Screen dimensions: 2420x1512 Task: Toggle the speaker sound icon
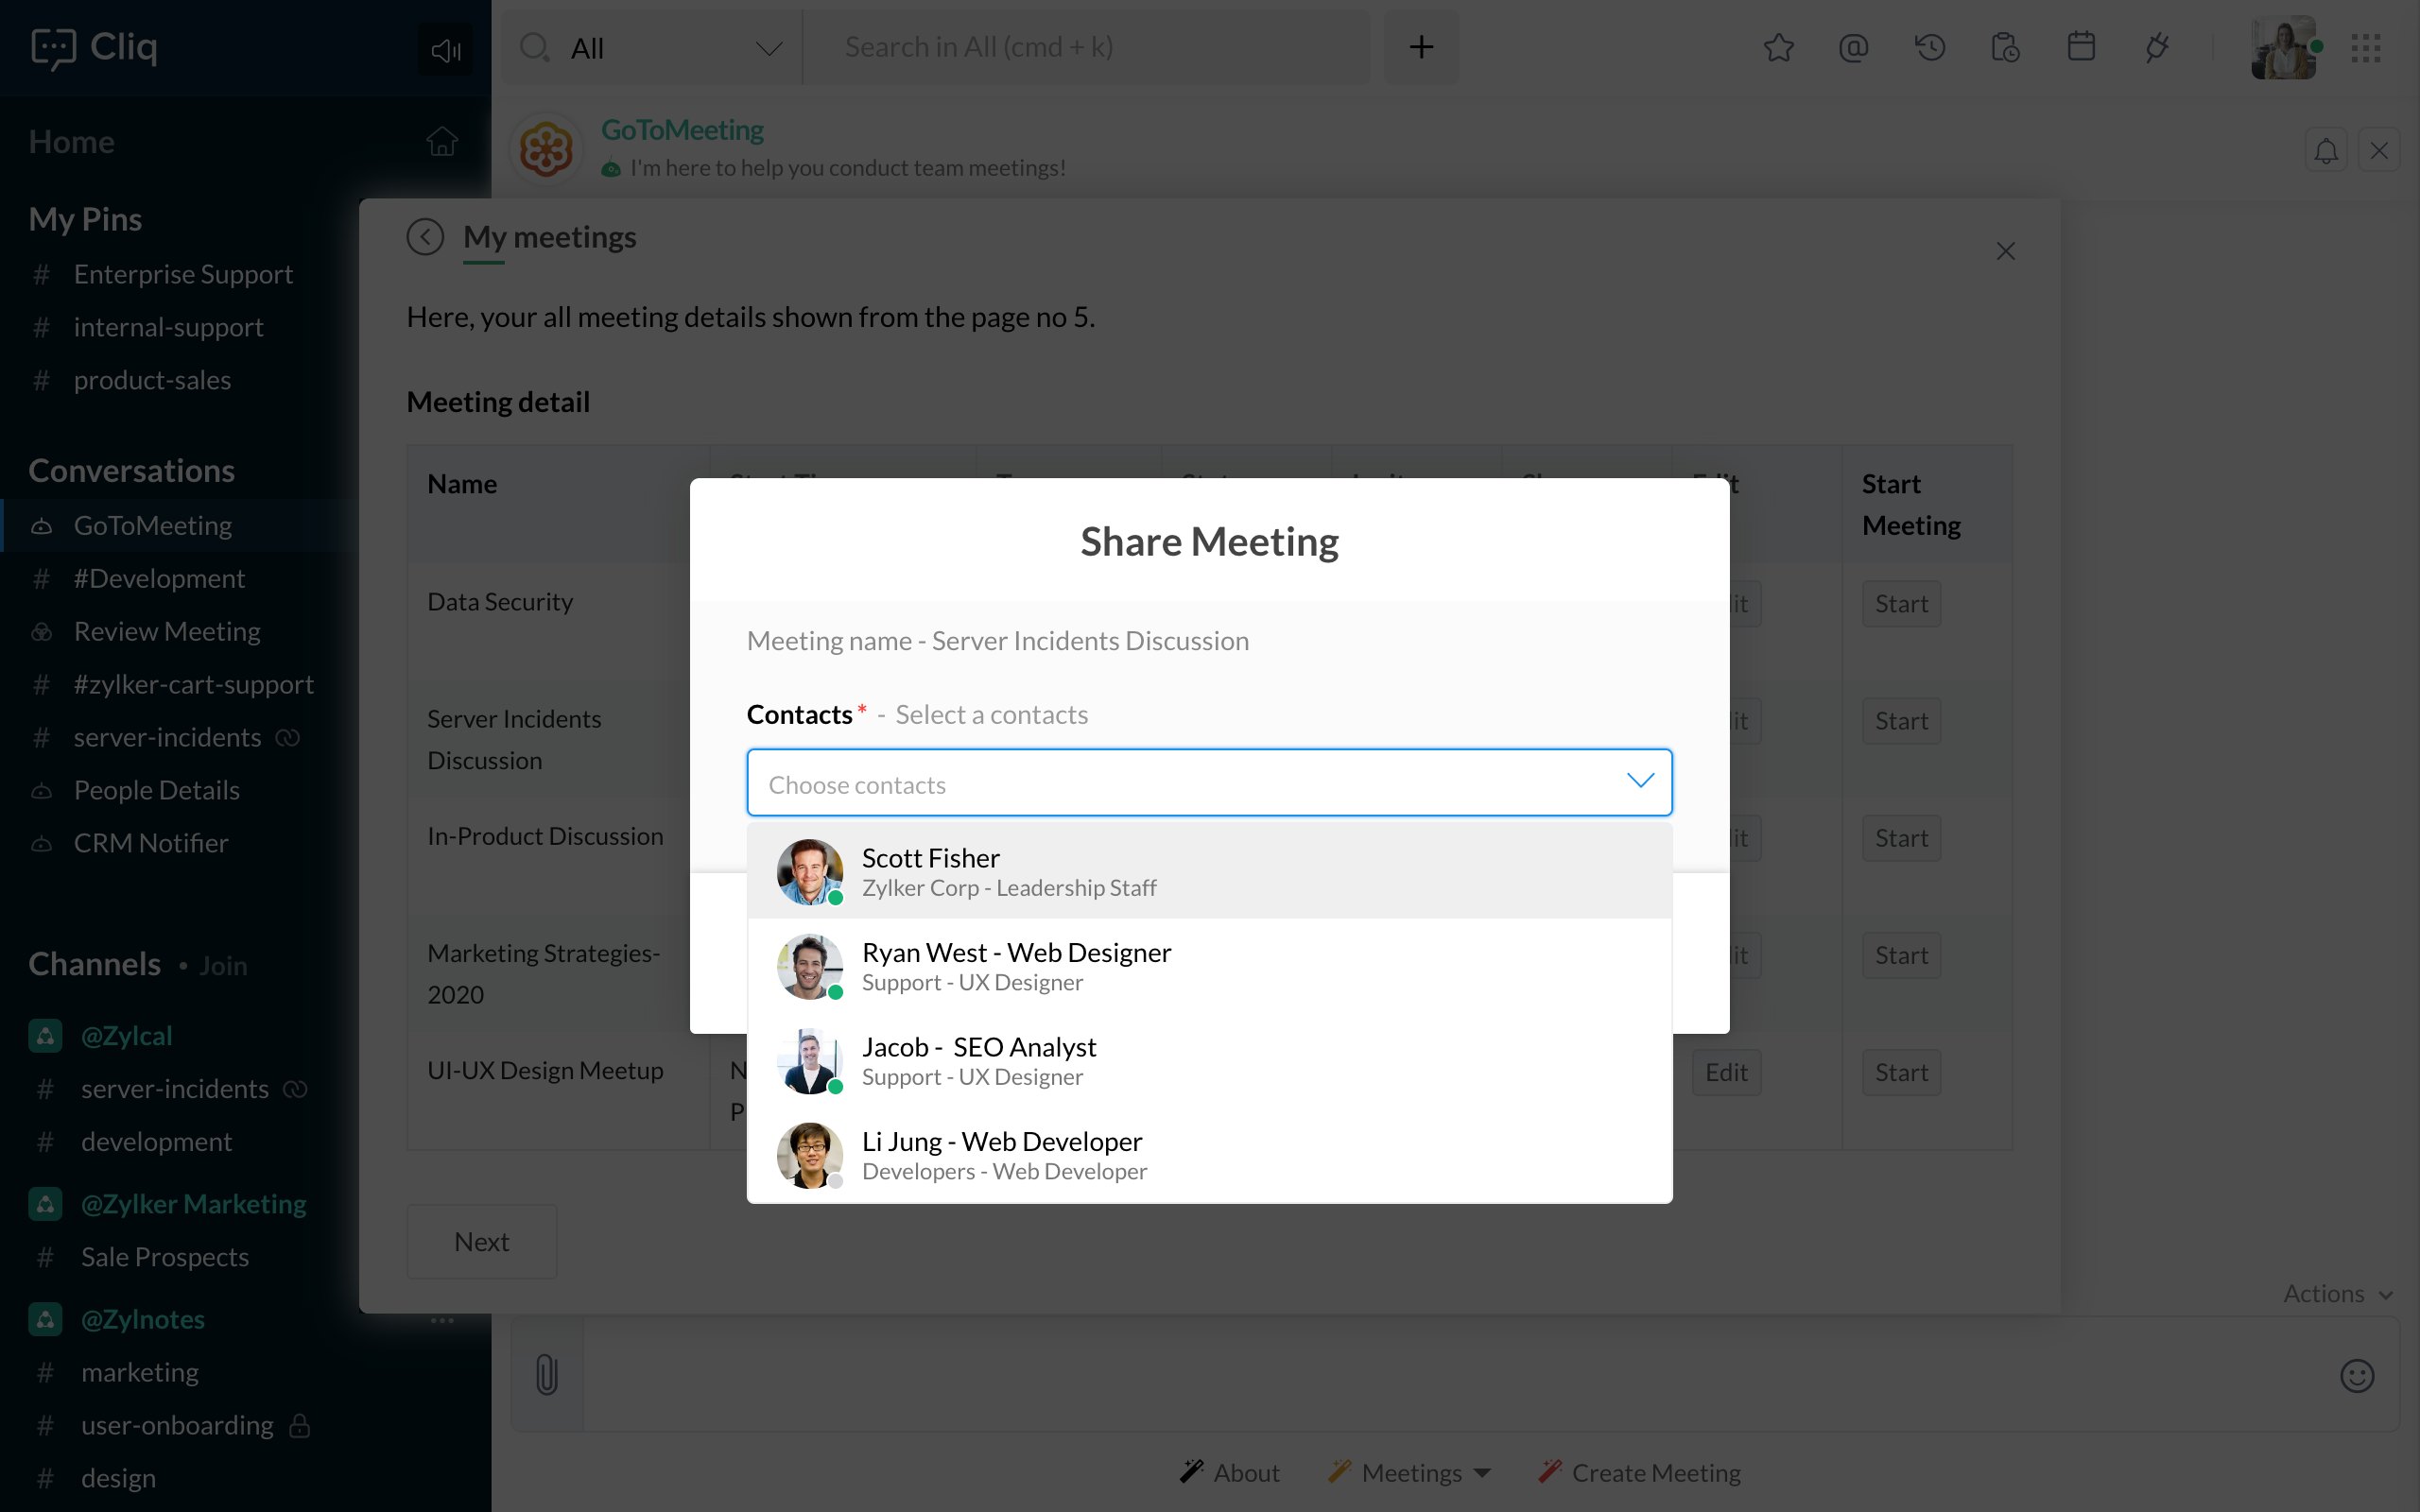coord(445,49)
